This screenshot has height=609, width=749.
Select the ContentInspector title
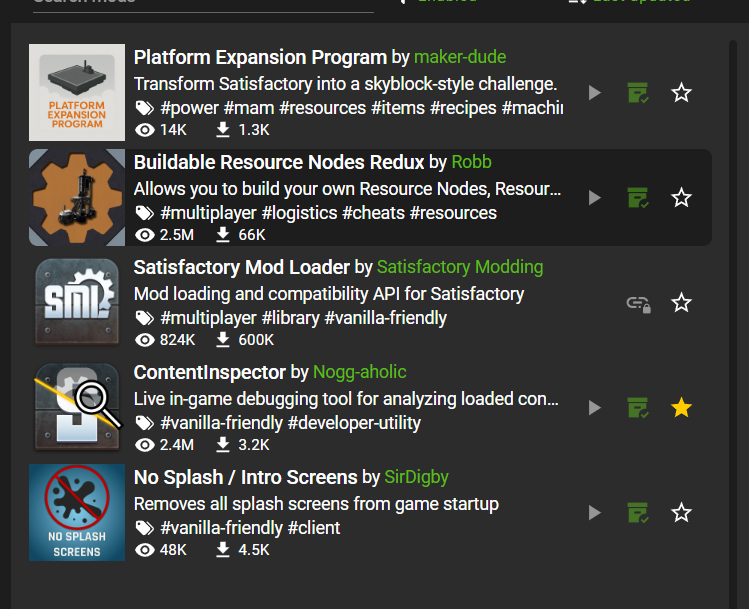coord(210,373)
